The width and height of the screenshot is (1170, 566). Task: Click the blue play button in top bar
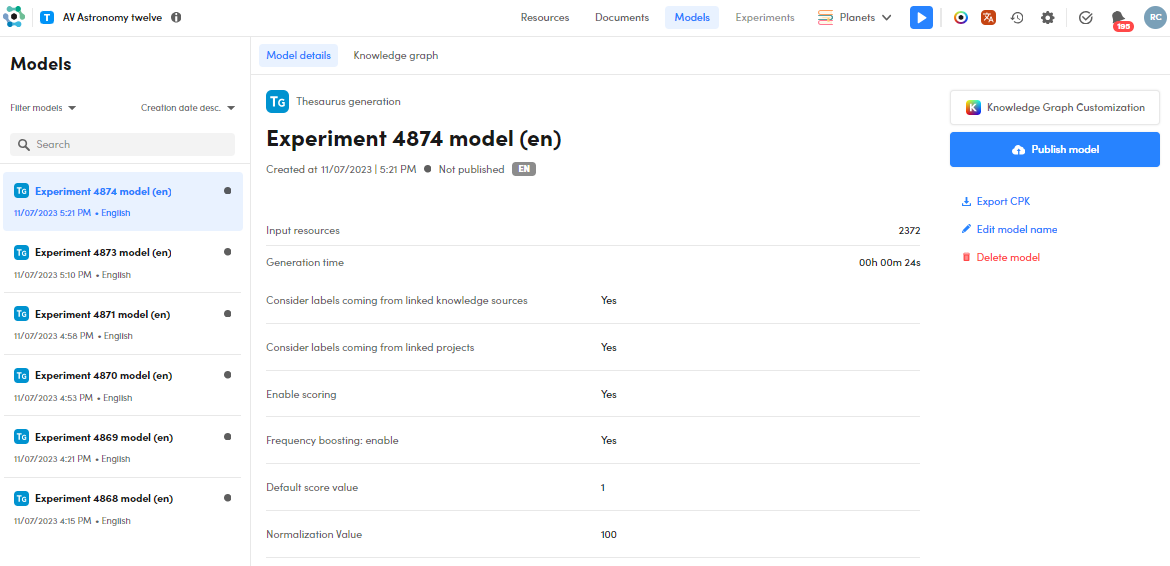(921, 18)
